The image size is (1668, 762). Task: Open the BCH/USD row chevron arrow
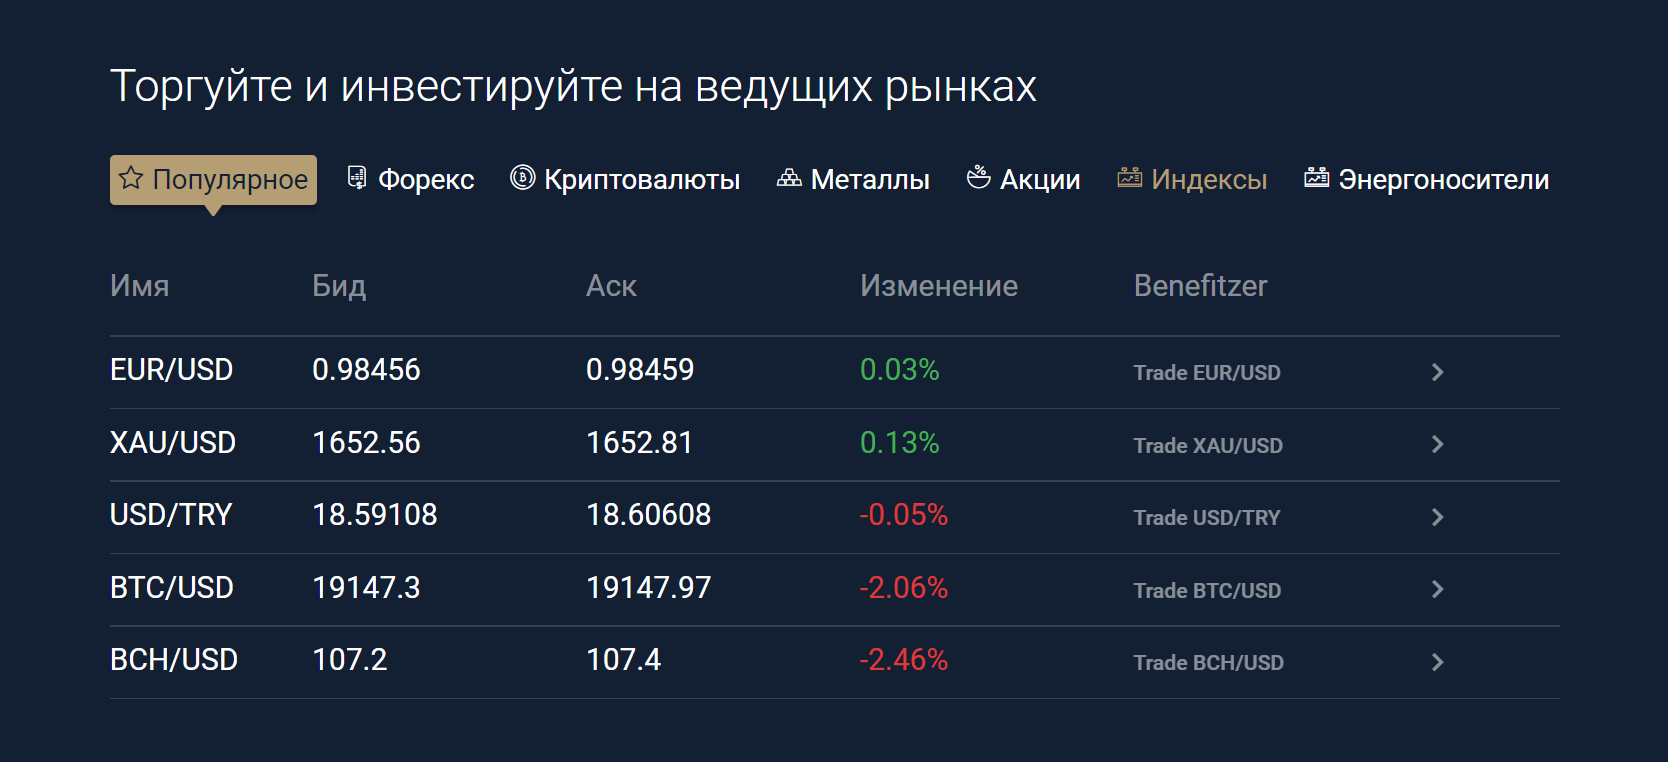click(1437, 662)
